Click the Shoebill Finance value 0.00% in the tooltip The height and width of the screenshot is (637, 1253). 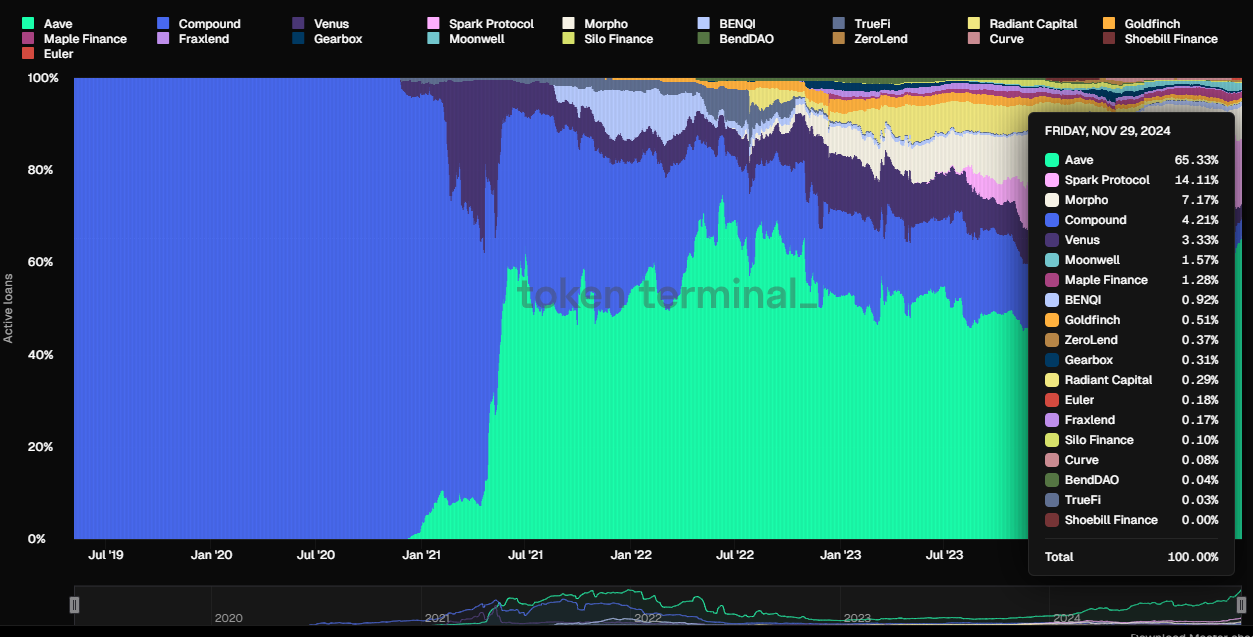[x=1200, y=520]
